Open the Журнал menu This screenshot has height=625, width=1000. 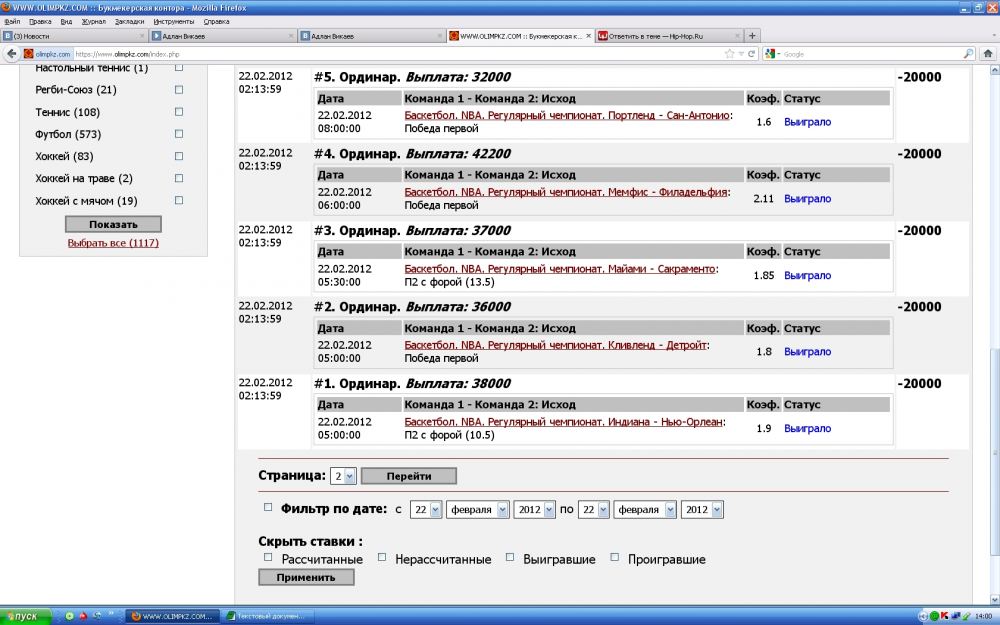click(94, 21)
